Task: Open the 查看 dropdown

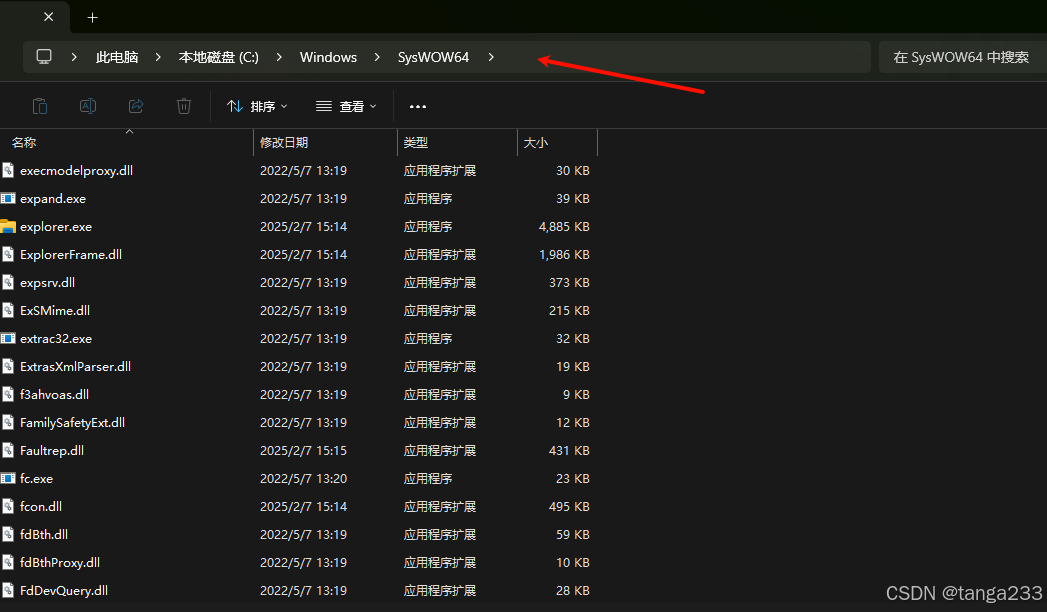Action: pyautogui.click(x=345, y=105)
